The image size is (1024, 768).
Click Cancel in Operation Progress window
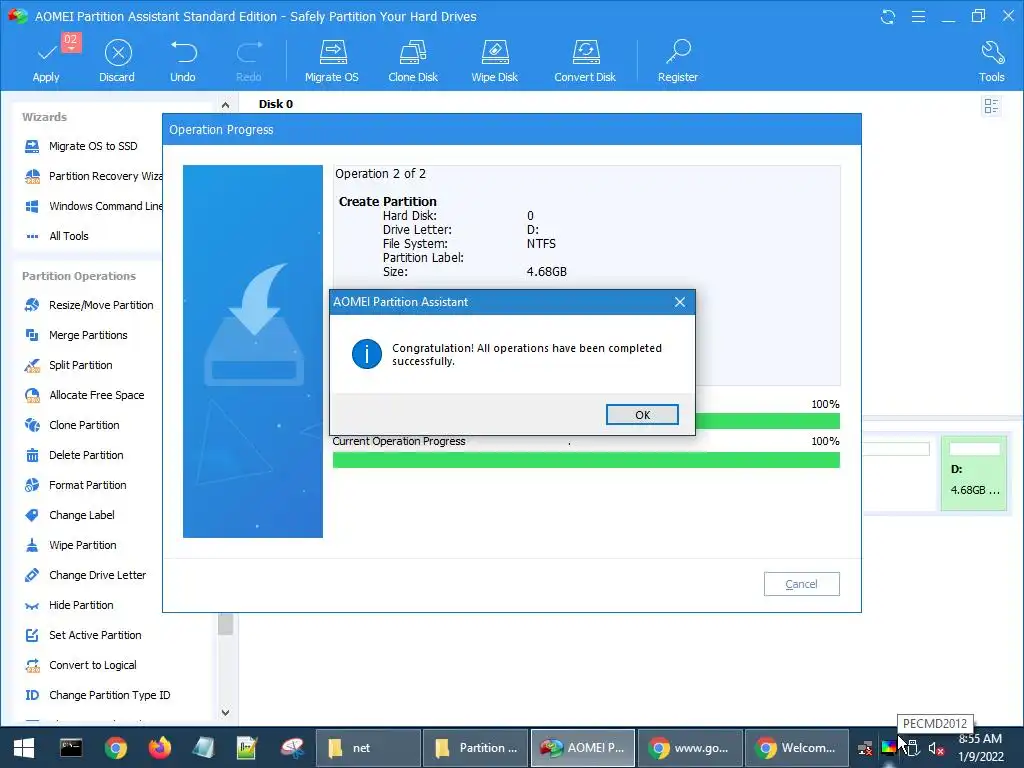pos(801,584)
